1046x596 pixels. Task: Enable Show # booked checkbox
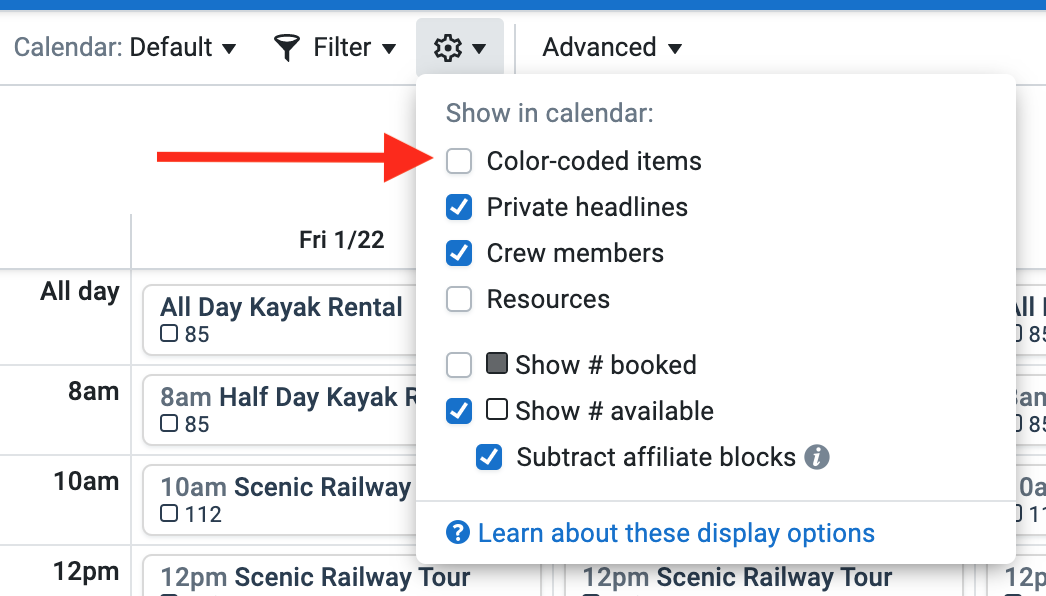point(459,365)
